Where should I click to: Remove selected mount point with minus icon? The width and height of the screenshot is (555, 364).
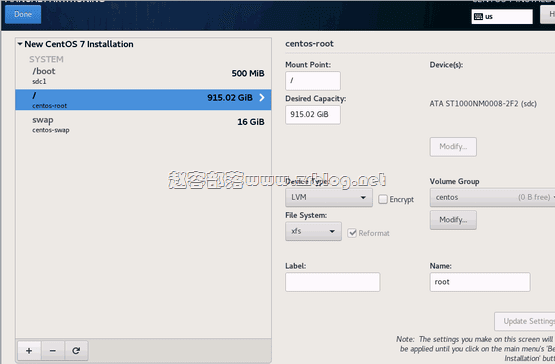(53, 351)
